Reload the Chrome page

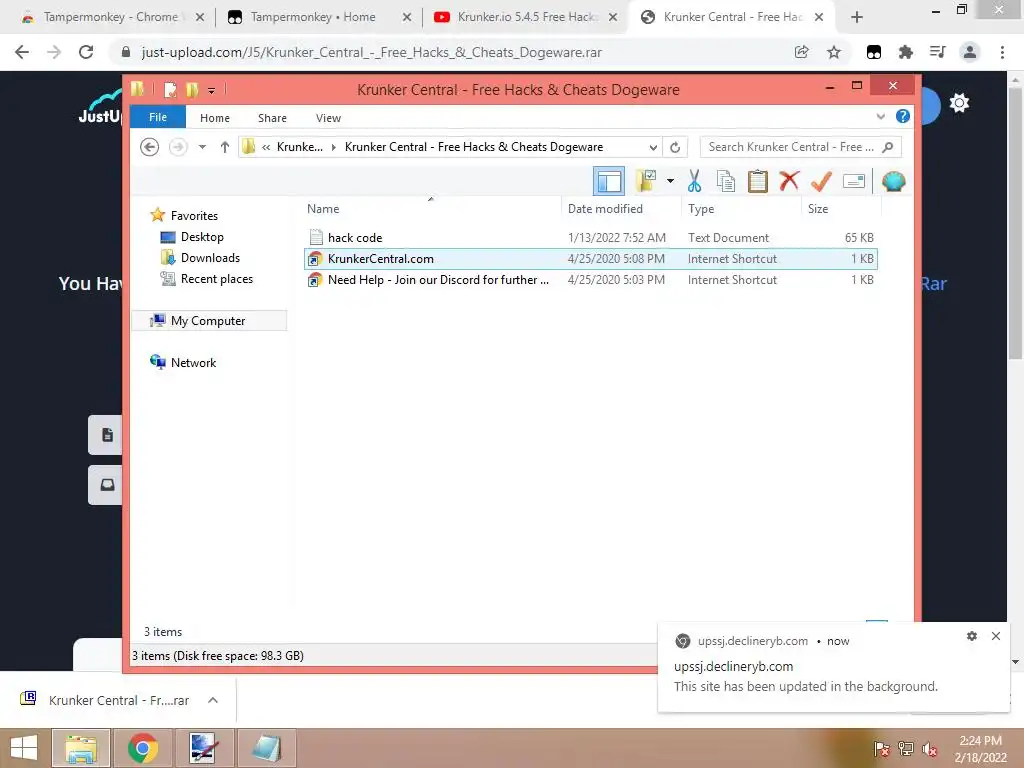pos(86,52)
